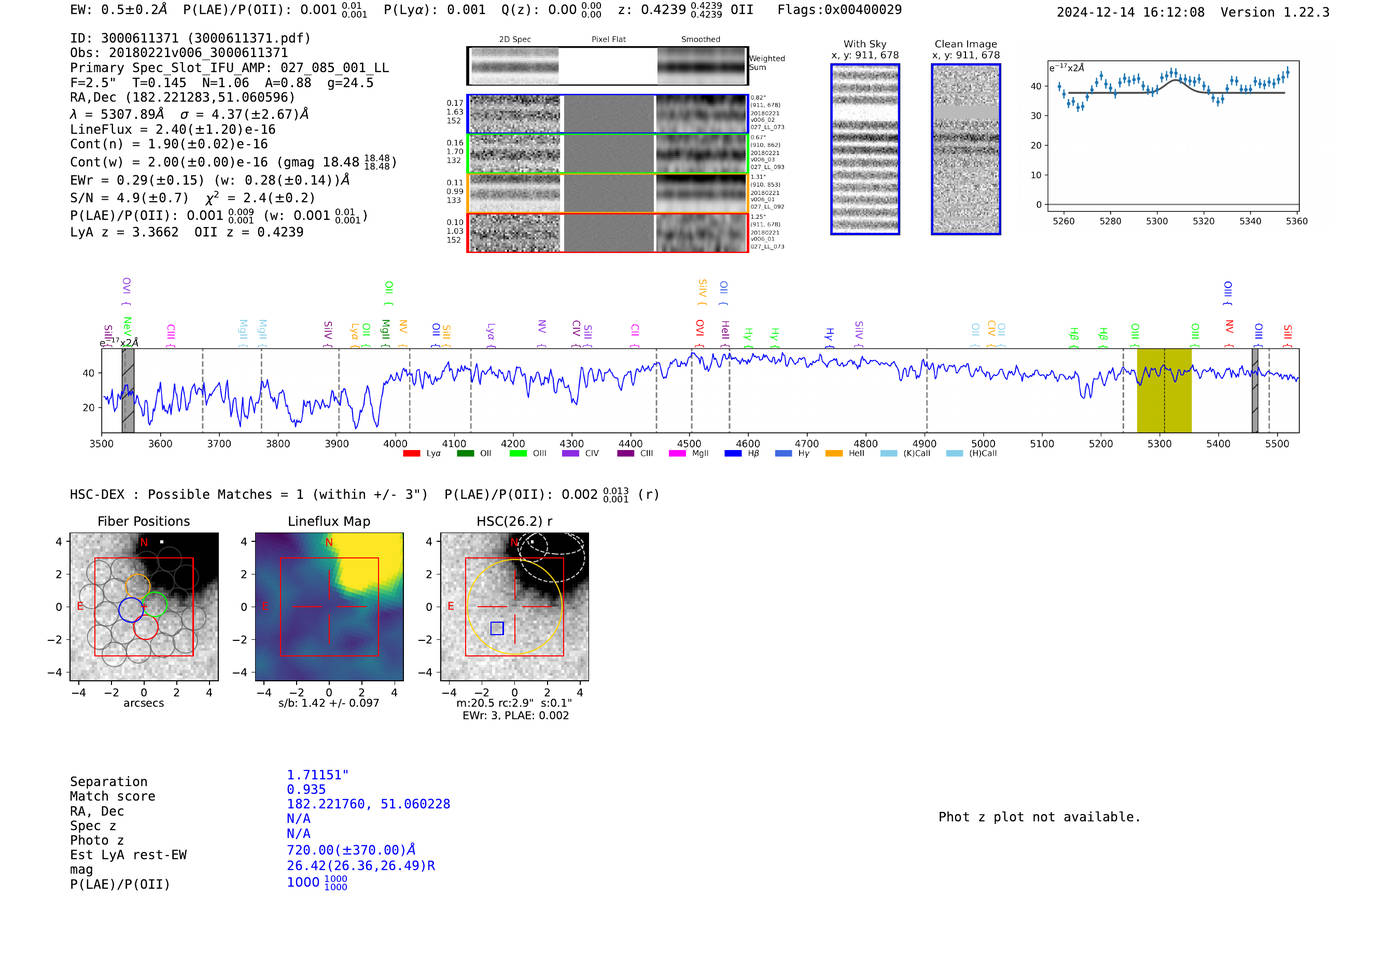Viewport: 1400px width, 953px height.
Task: Click the emission line fit plot
Action: 1172,137
